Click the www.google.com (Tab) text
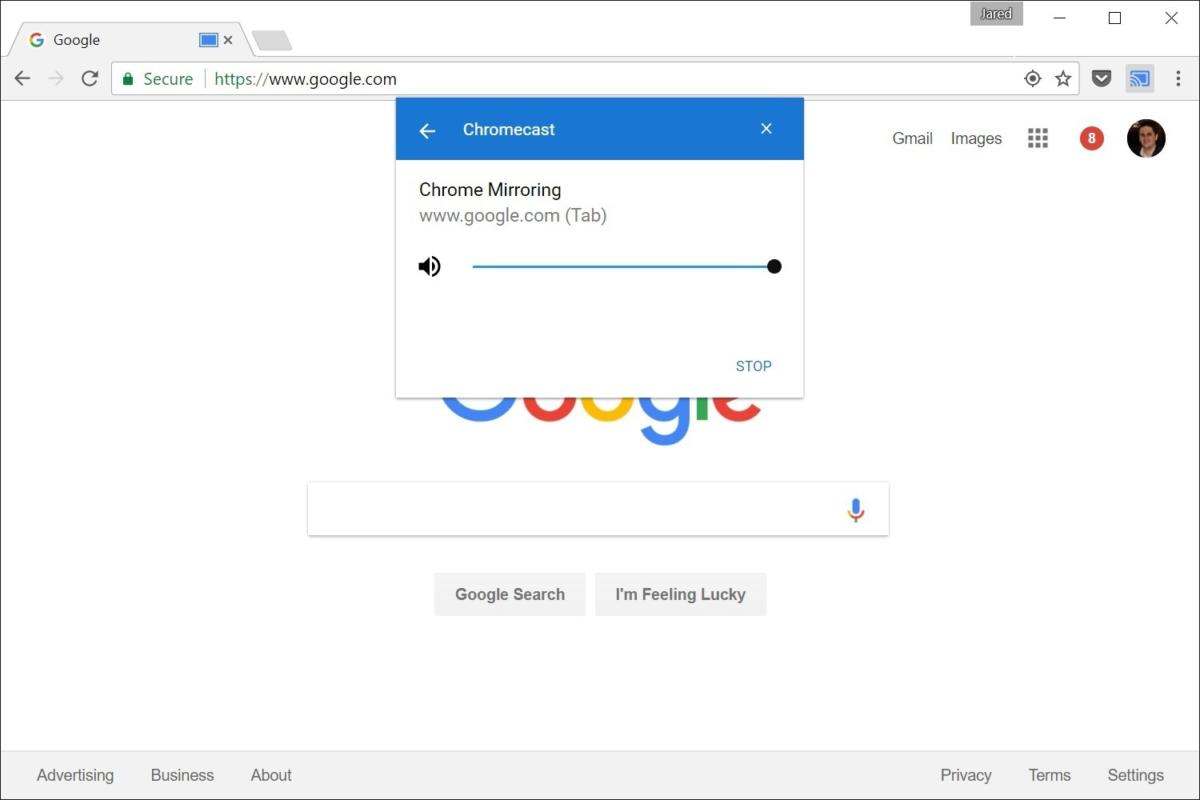Image resolution: width=1200 pixels, height=800 pixels. [513, 215]
